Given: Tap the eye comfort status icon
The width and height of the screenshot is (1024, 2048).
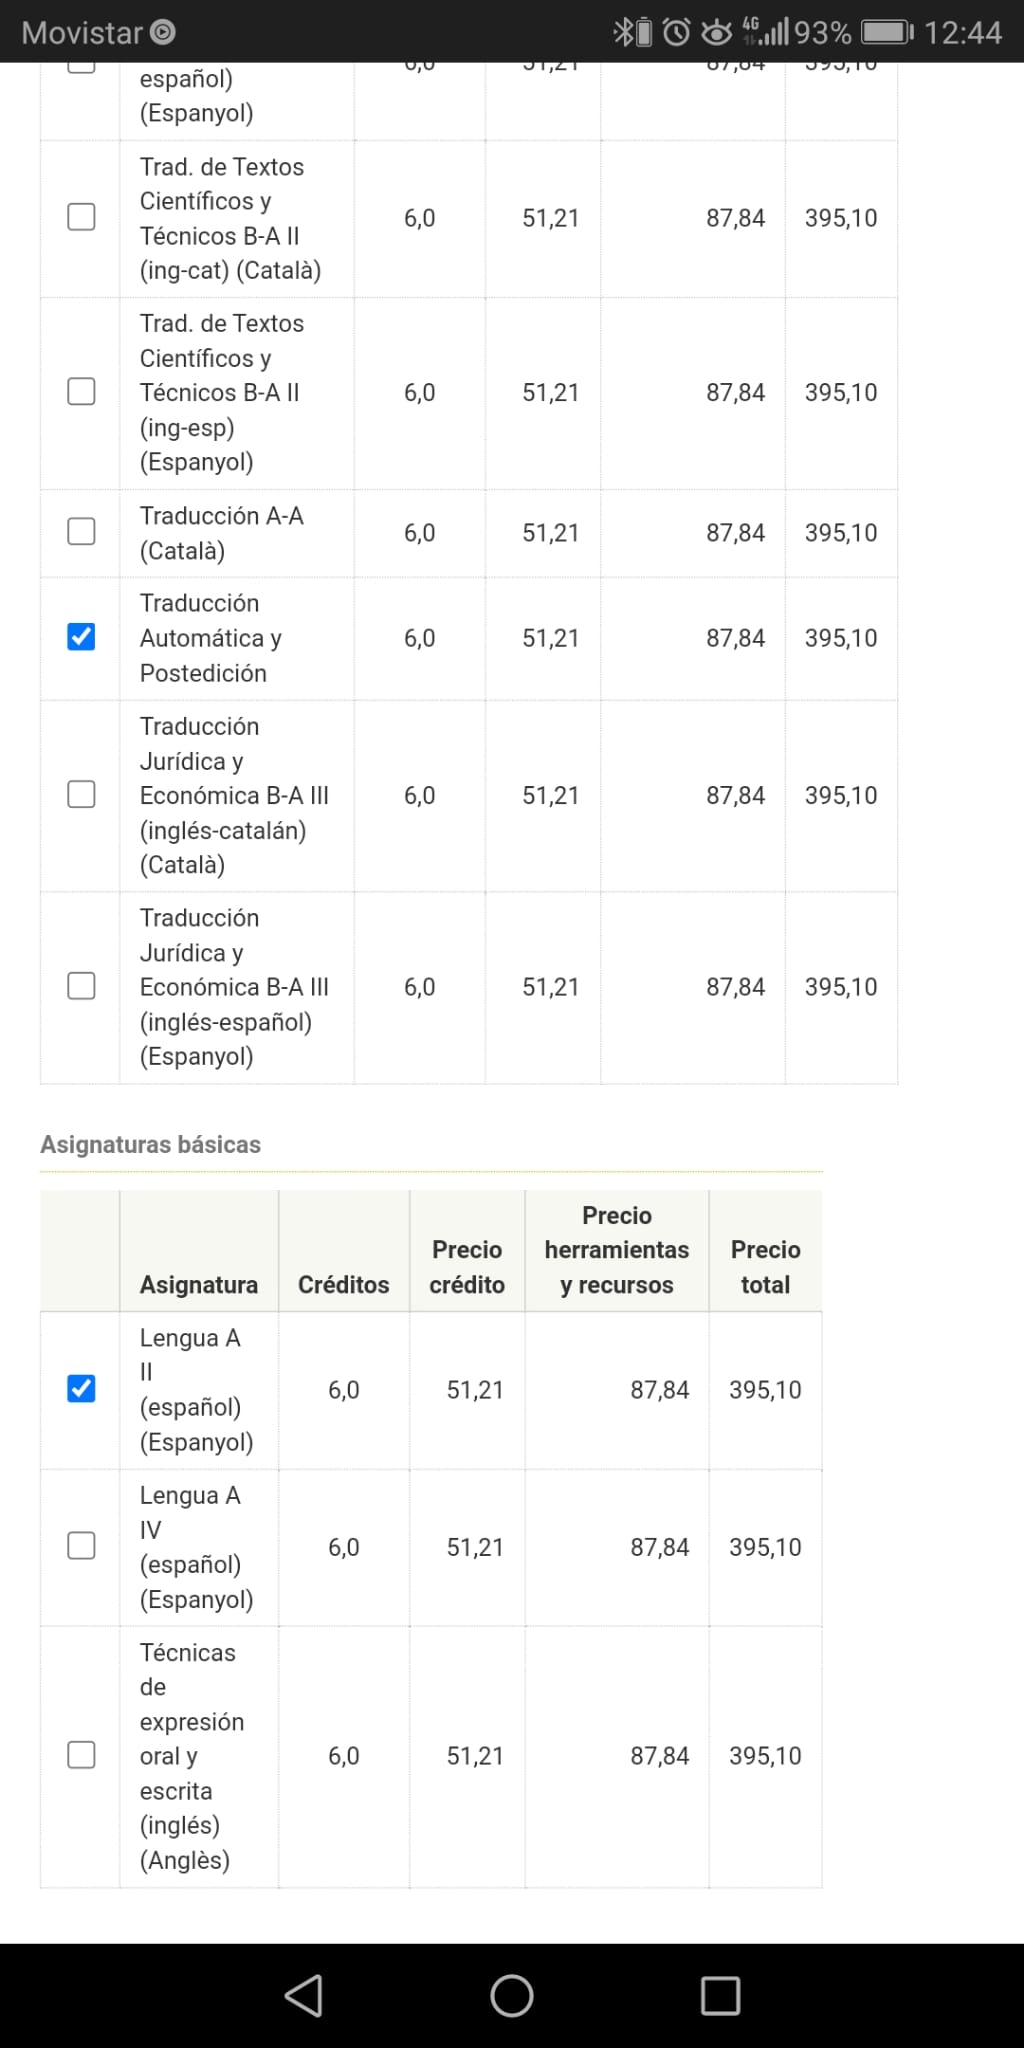Looking at the screenshot, I should [716, 32].
